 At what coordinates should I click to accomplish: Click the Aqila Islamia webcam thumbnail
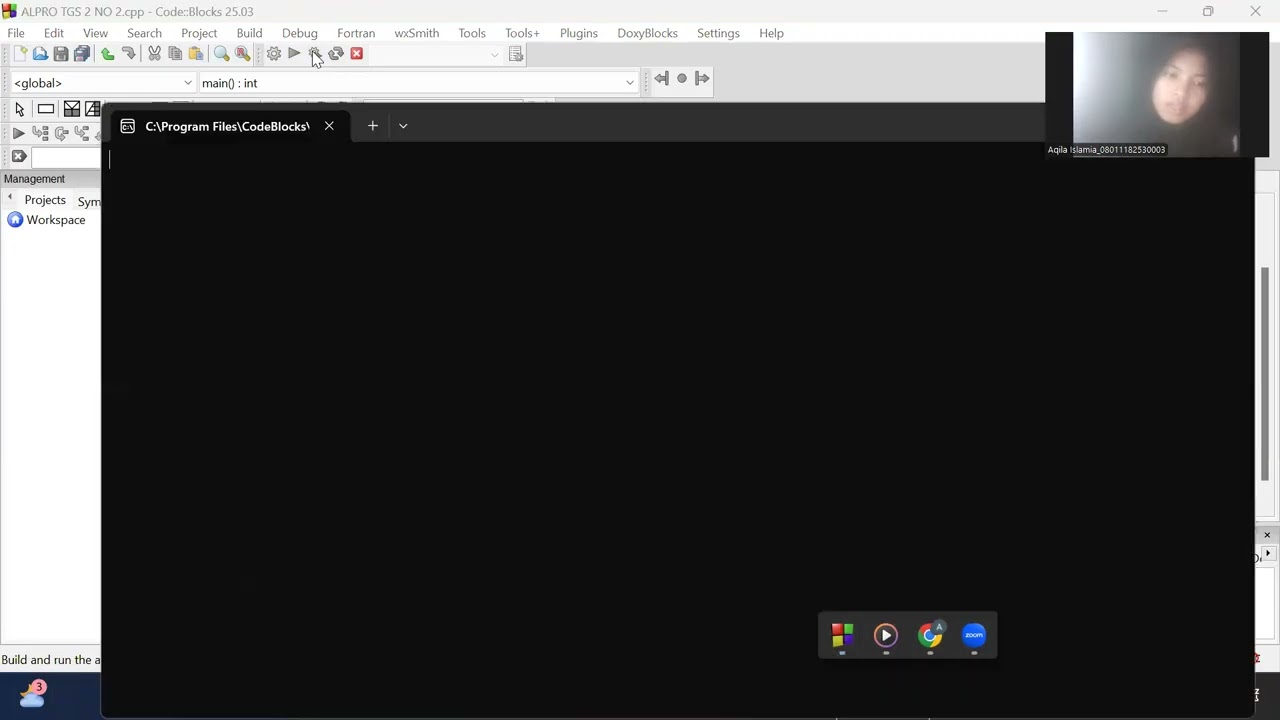click(1157, 95)
